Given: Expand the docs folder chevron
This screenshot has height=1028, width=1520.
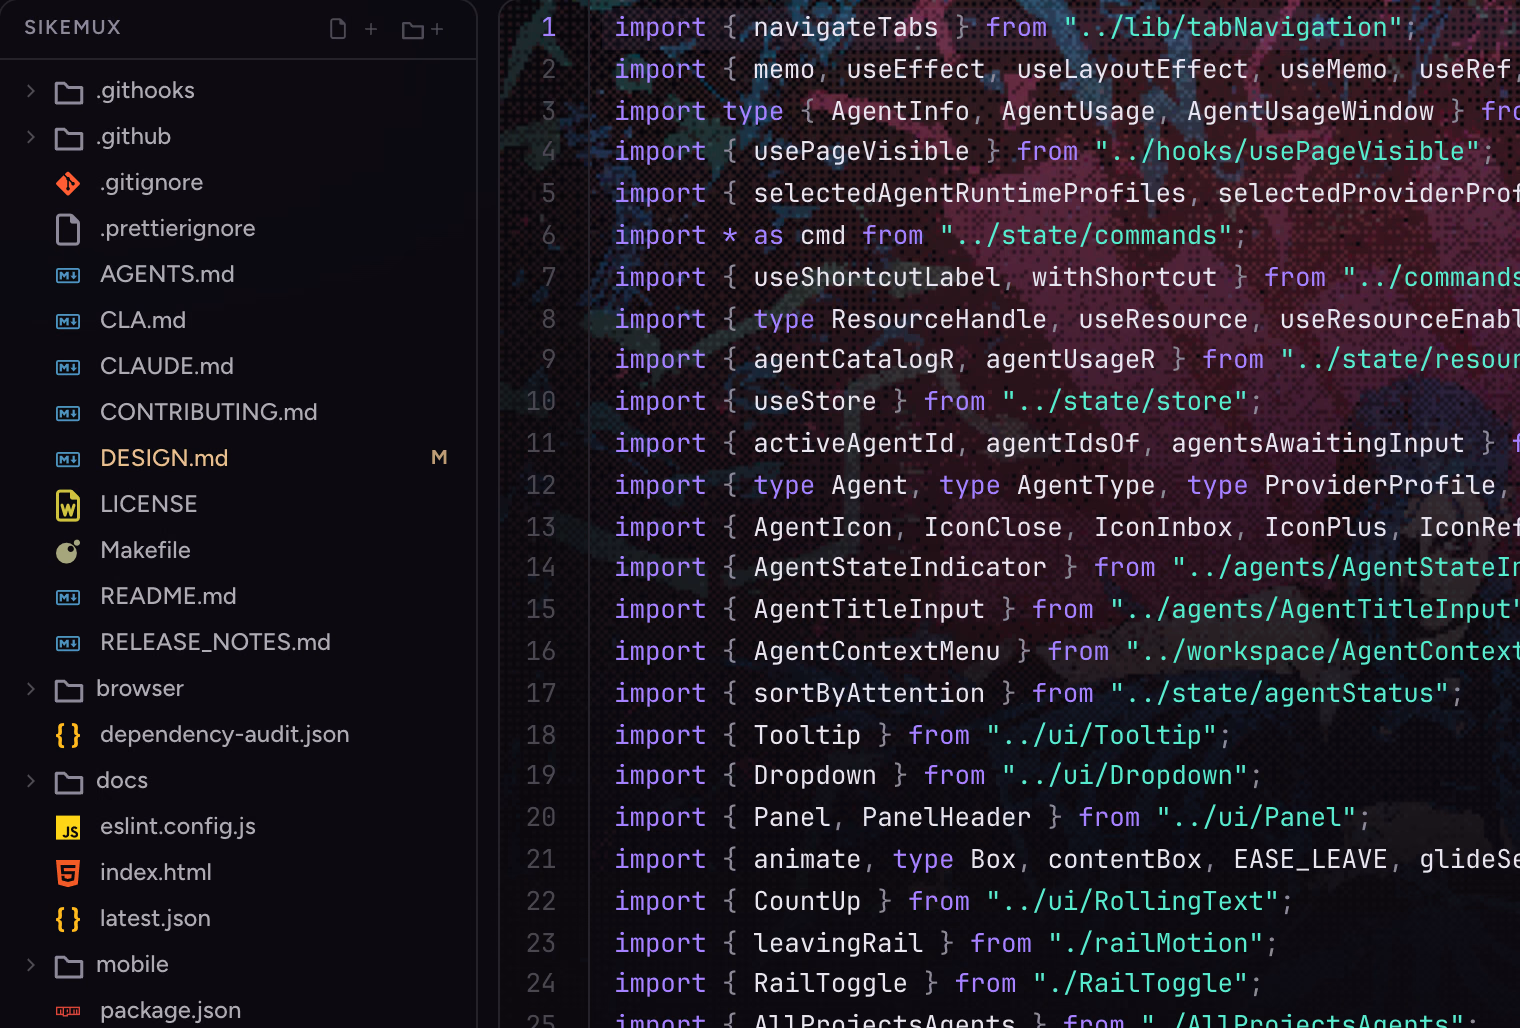Looking at the screenshot, I should pos(31,781).
